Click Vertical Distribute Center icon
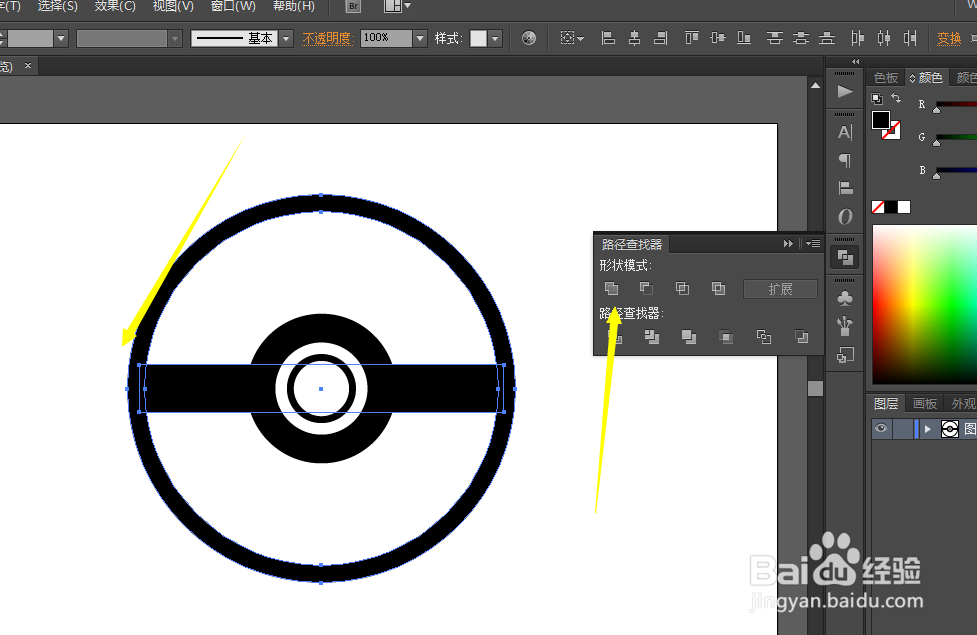The image size is (977, 635). (x=801, y=39)
